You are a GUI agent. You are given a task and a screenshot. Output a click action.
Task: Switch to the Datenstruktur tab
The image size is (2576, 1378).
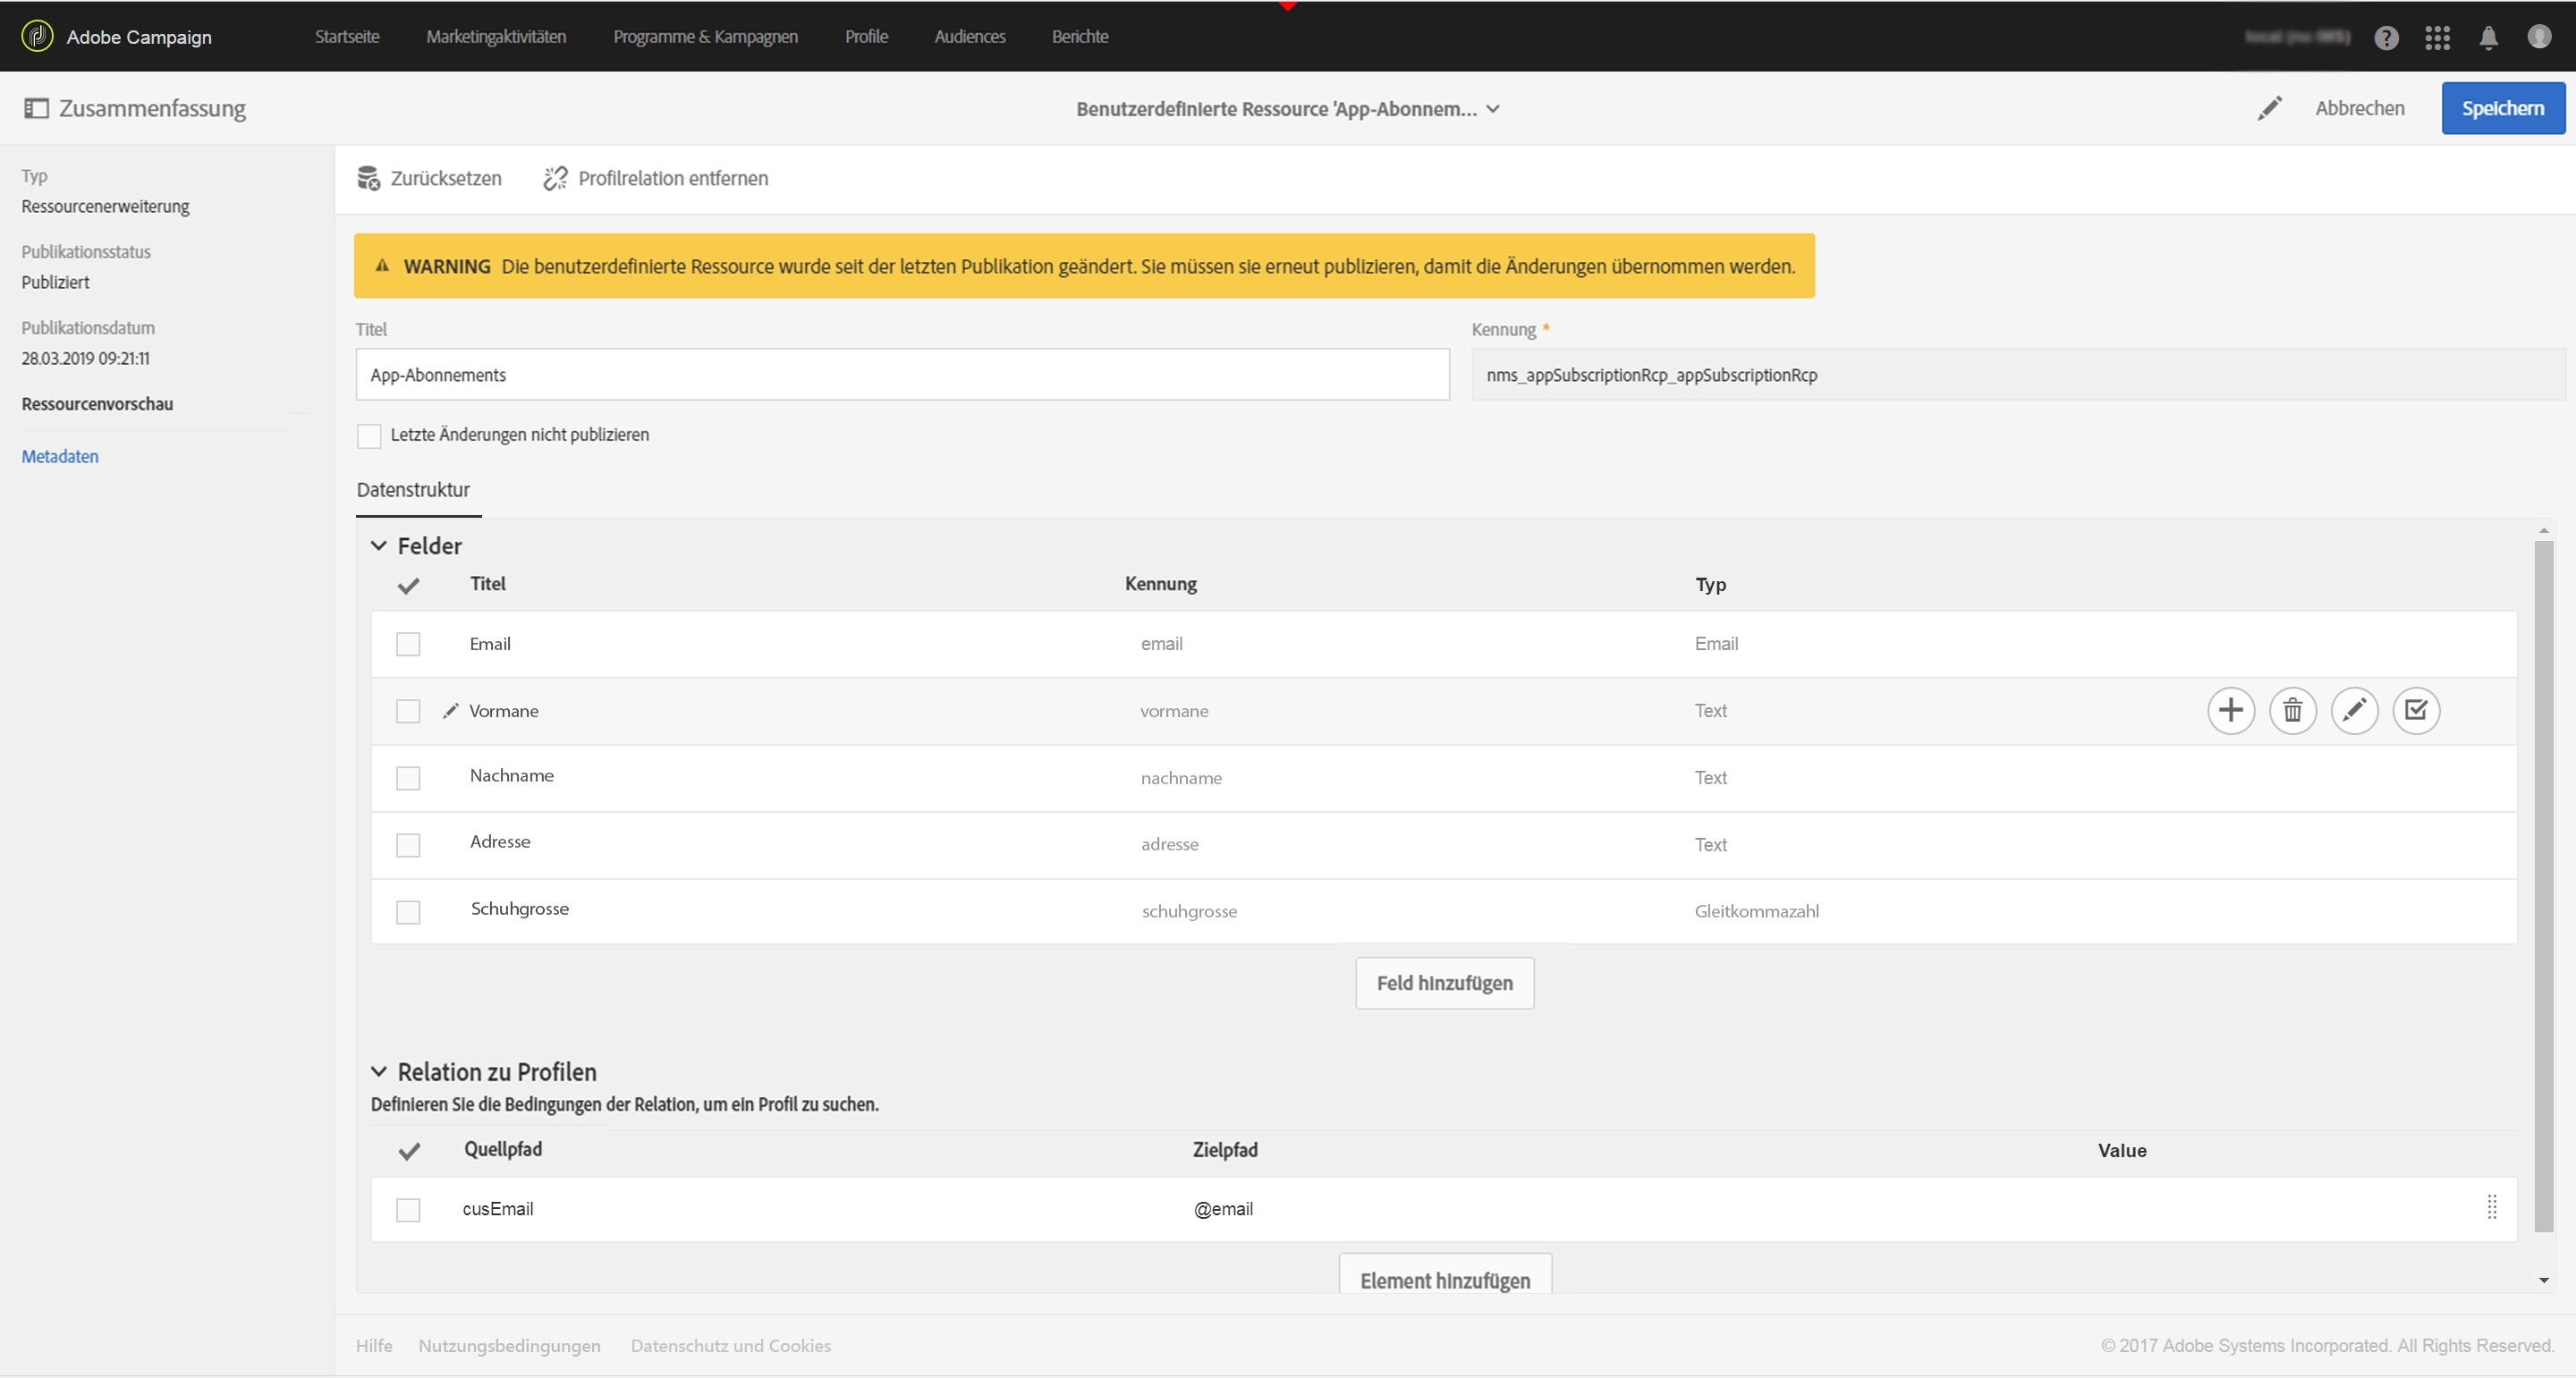coord(413,490)
